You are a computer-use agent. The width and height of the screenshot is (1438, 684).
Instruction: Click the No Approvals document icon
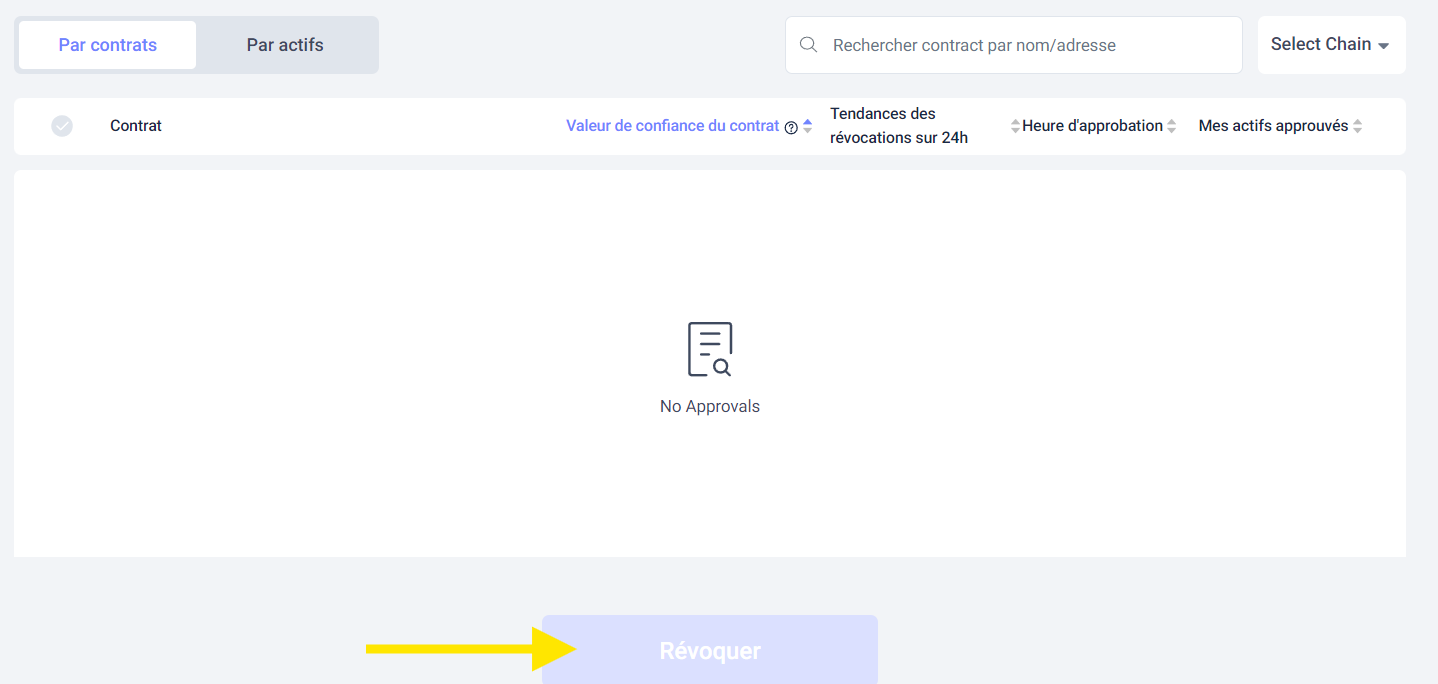click(x=710, y=349)
